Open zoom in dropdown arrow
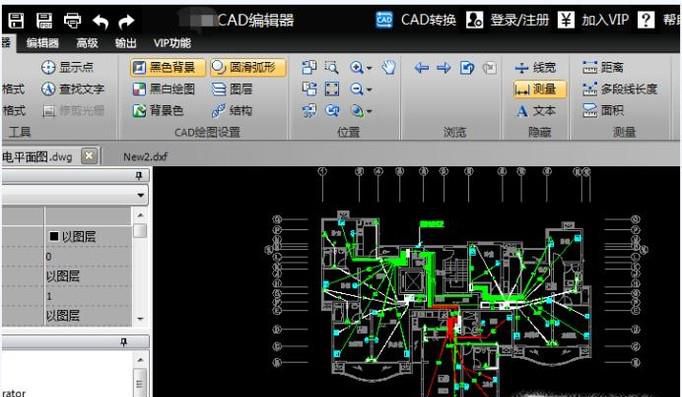 369,68
